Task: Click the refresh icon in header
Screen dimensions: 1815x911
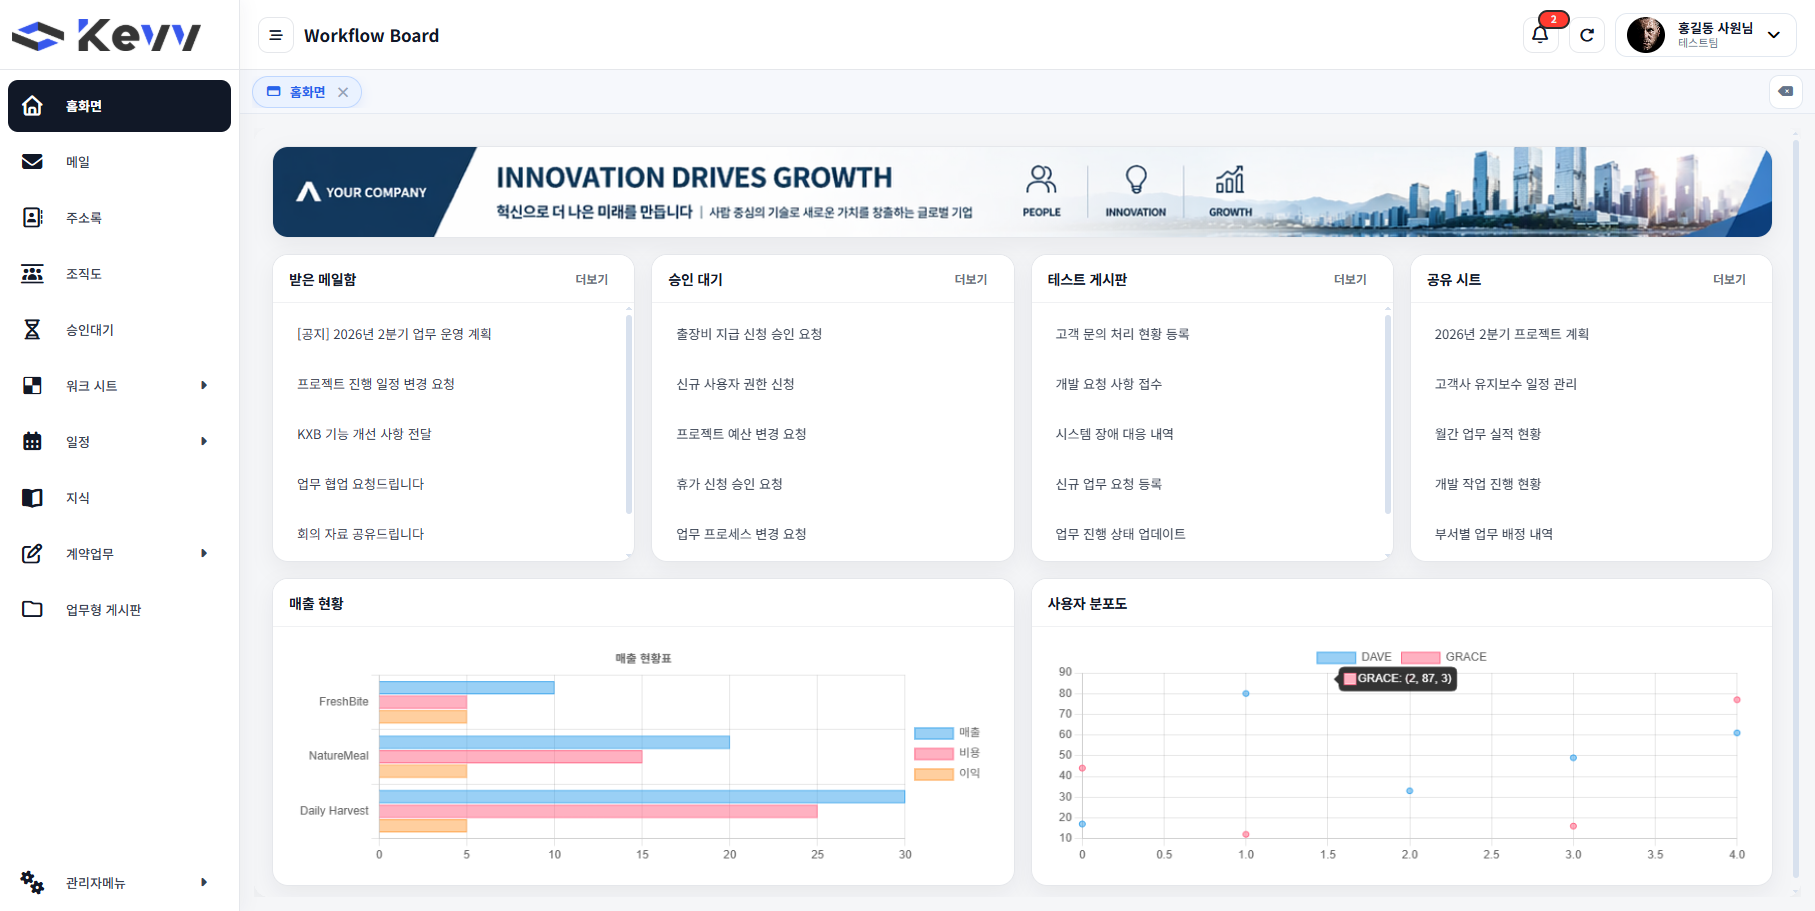Action: (1587, 35)
